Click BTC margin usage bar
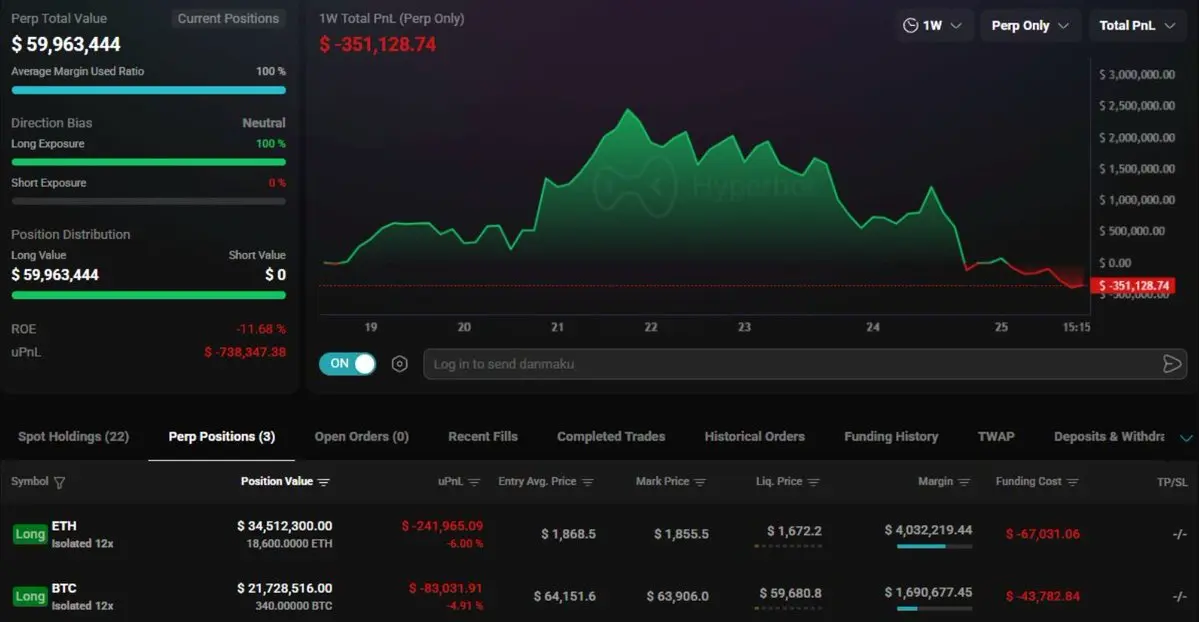 click(x=934, y=608)
